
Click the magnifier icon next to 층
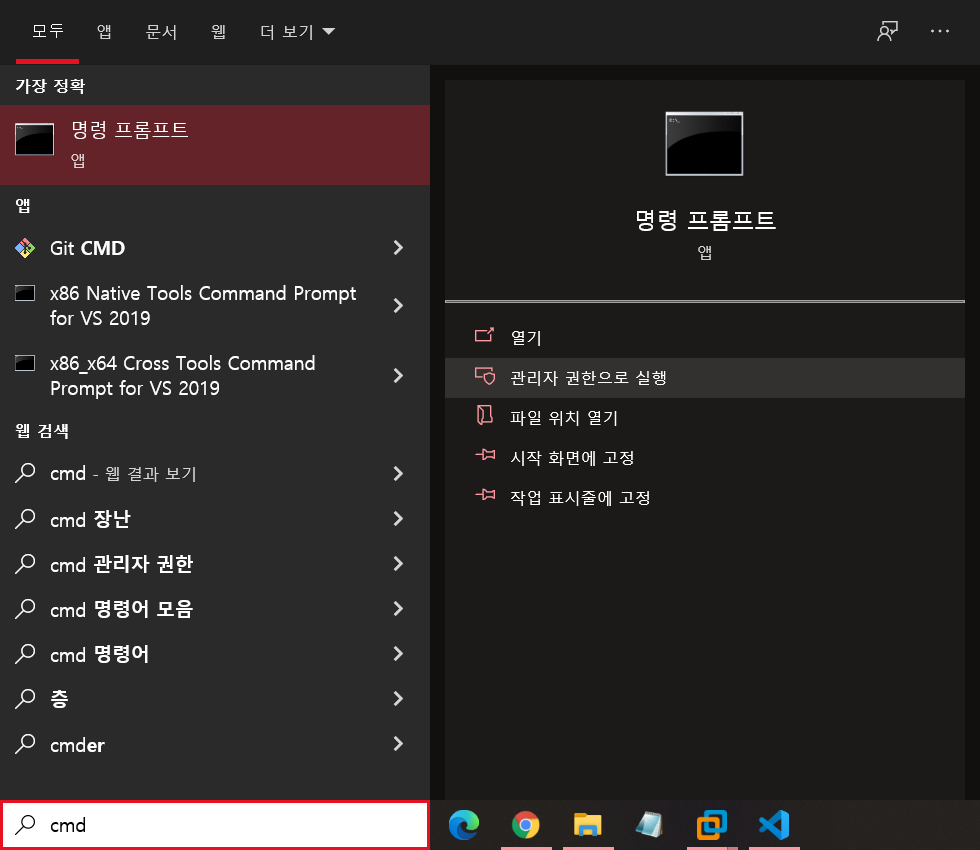pos(25,699)
